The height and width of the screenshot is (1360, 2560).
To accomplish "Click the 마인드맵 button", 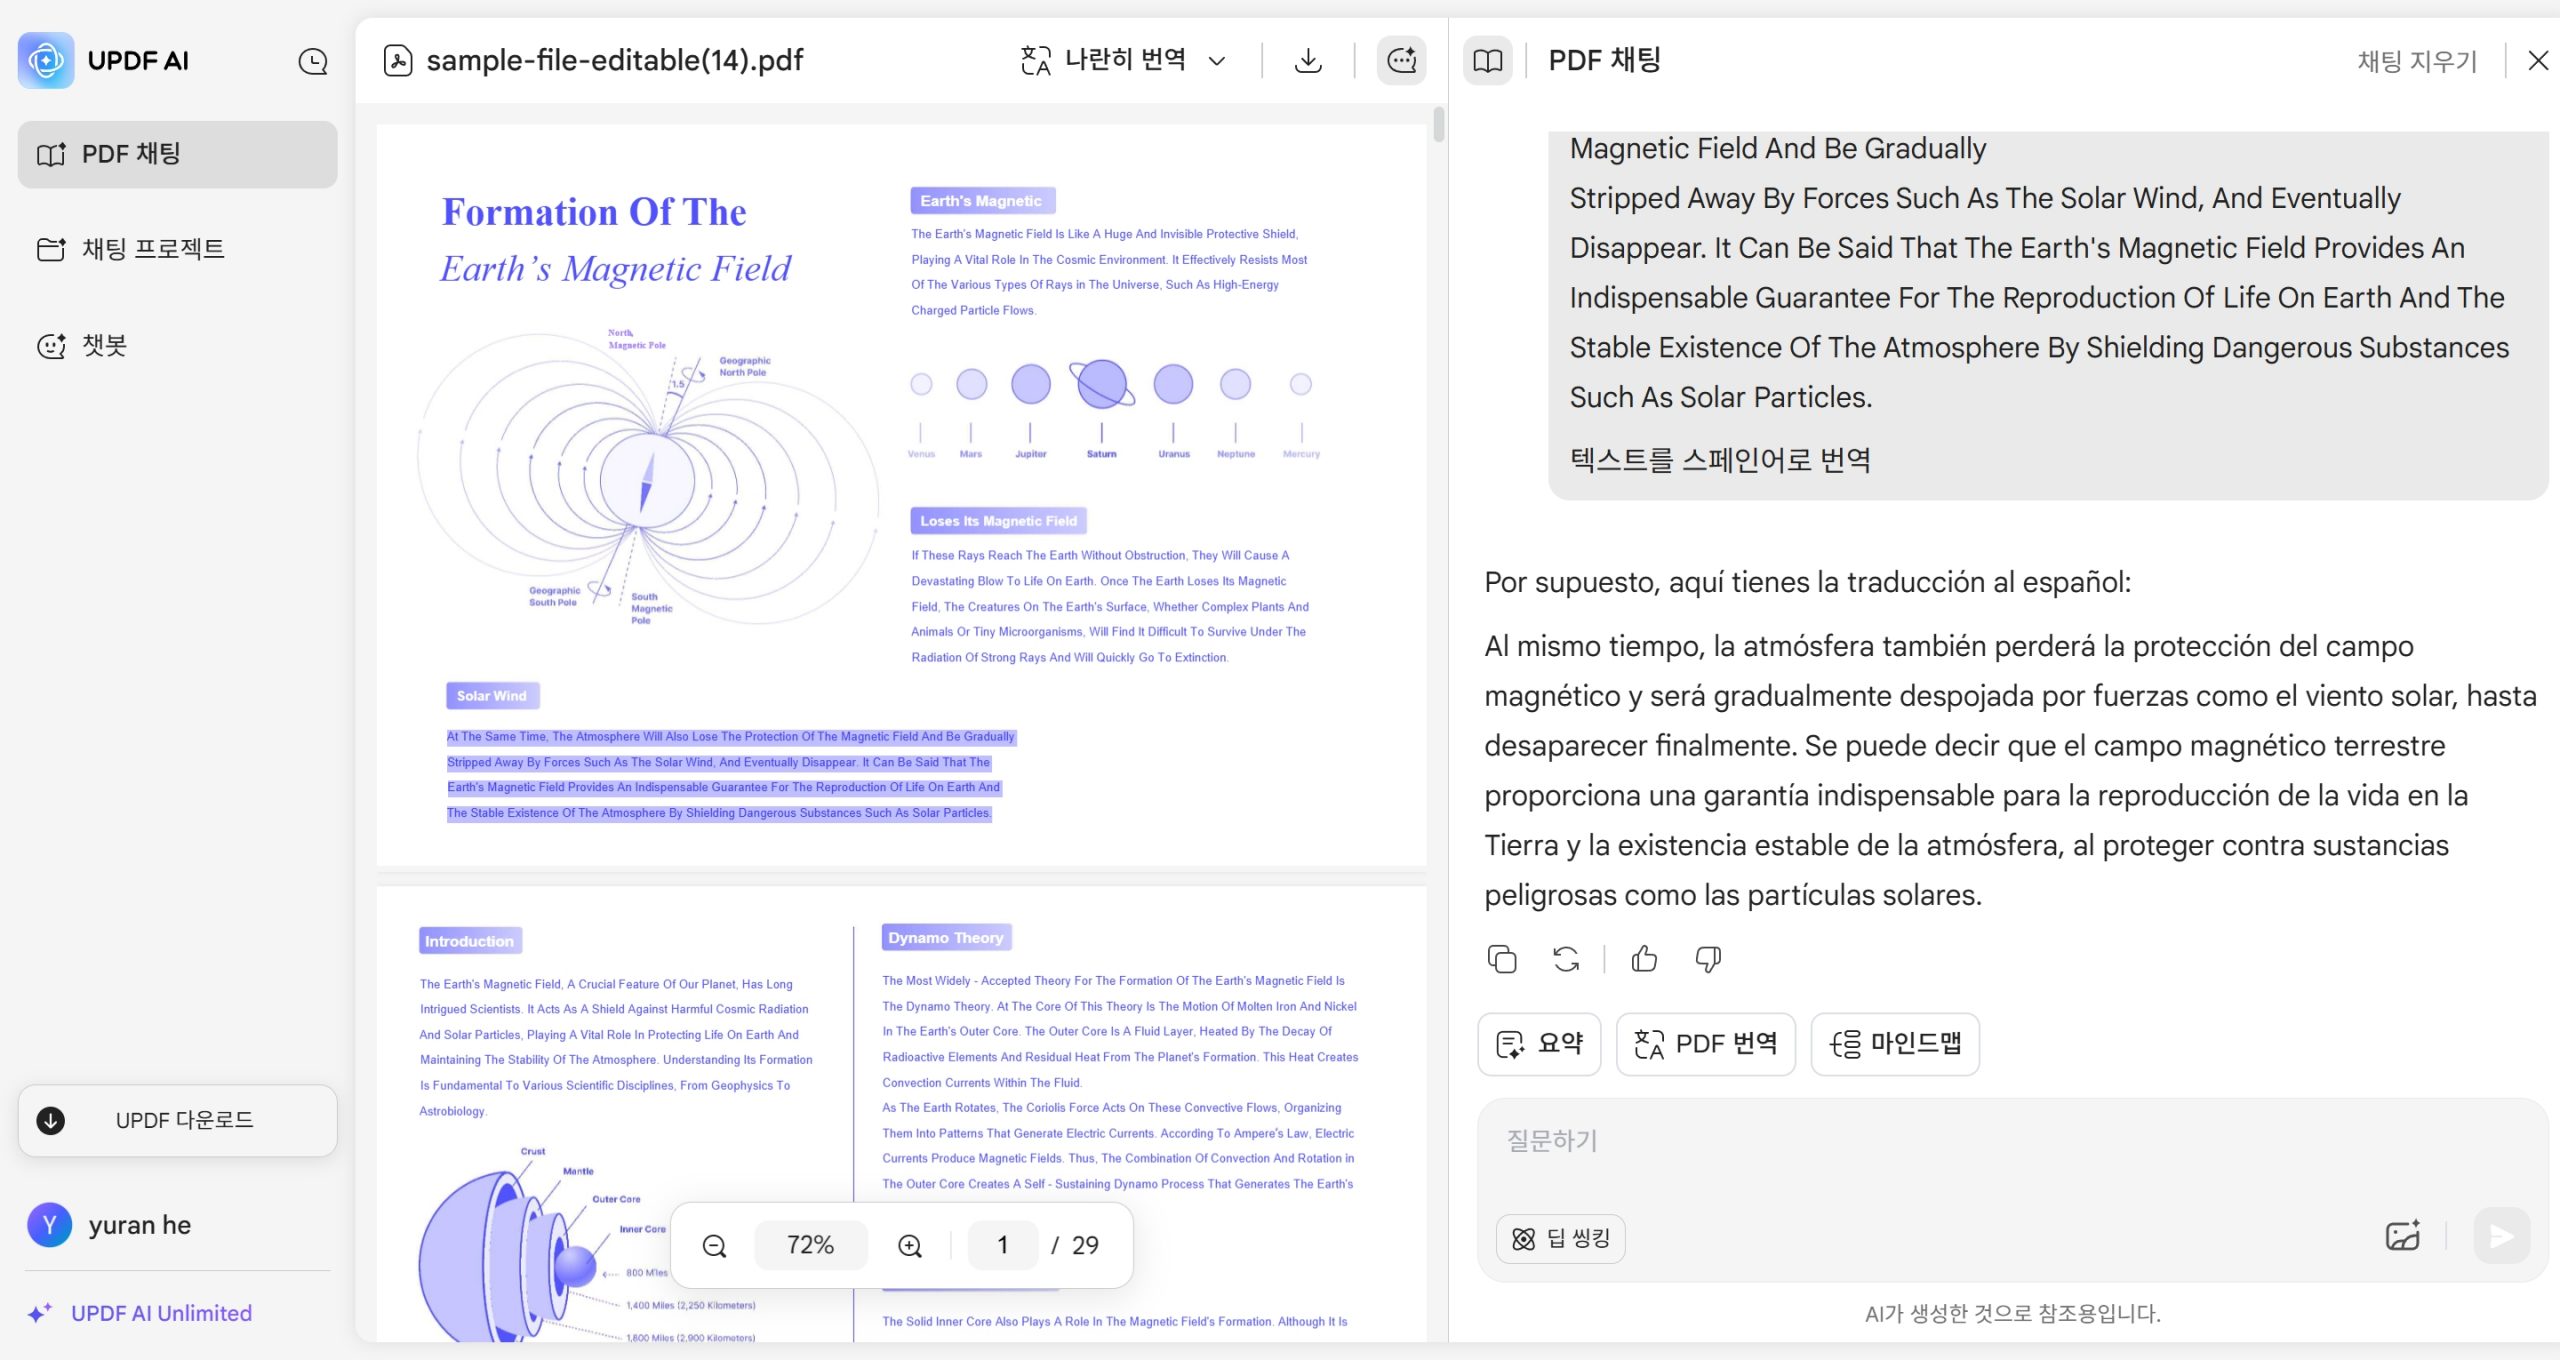I will click(x=1895, y=1044).
